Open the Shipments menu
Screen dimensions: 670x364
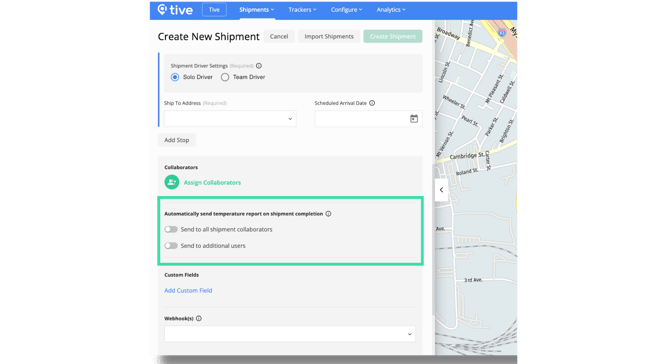click(x=256, y=9)
